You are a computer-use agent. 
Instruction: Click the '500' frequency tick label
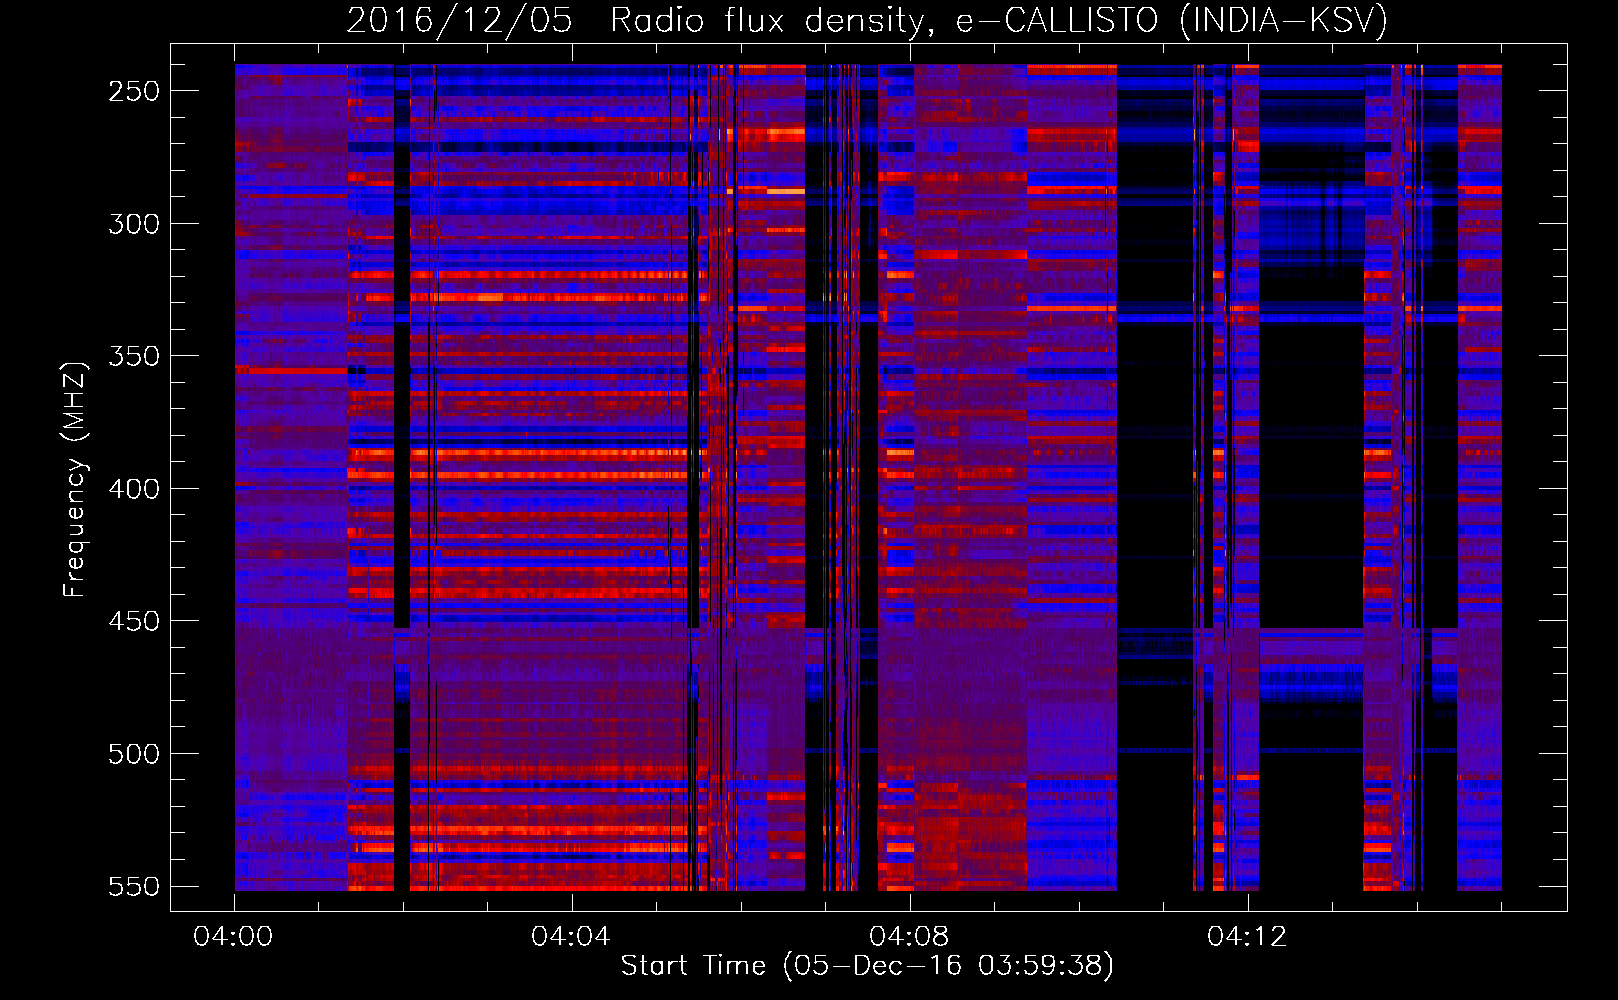[x=134, y=754]
